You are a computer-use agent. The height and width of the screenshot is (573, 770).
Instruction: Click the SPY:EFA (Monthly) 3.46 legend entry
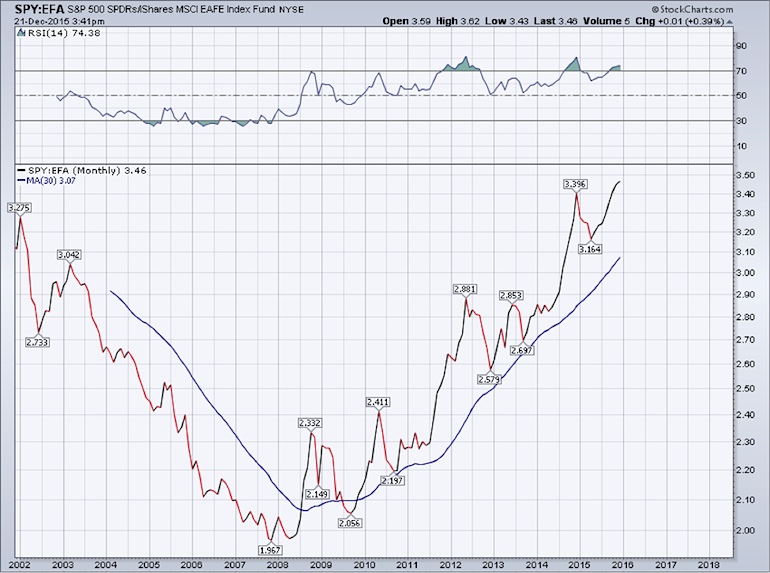82,170
